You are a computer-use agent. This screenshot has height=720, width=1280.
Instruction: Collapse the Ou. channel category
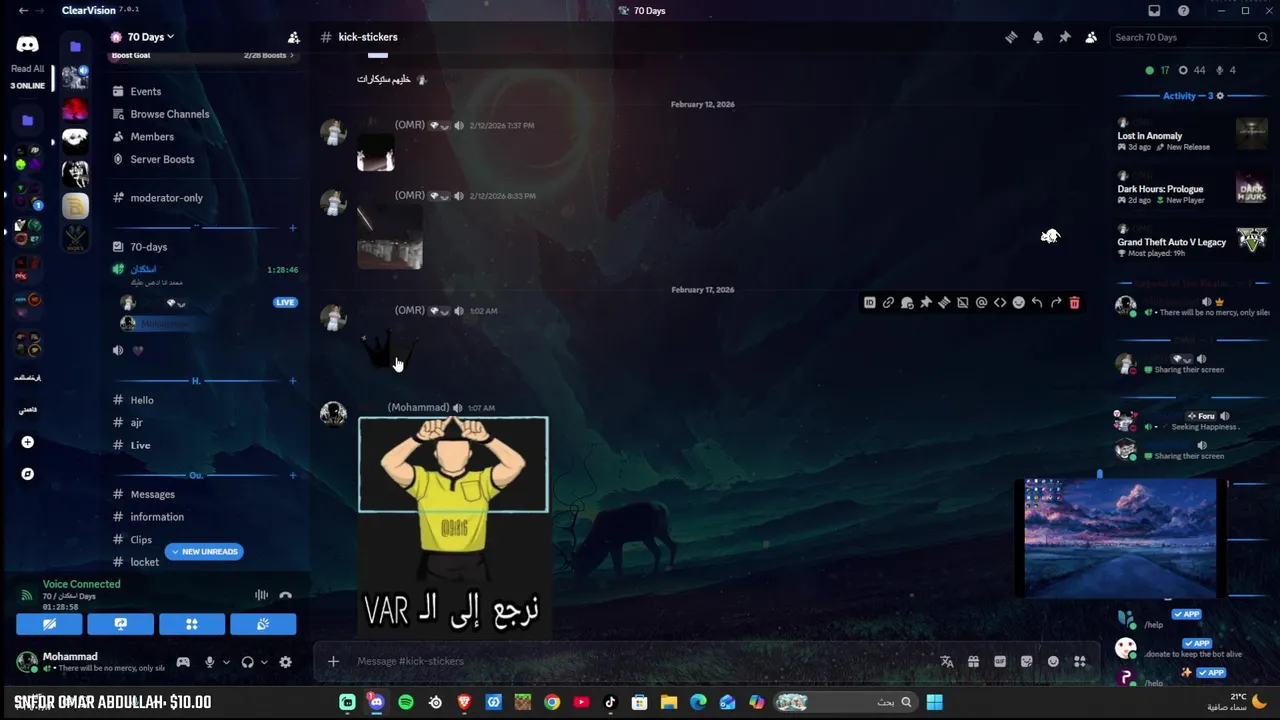(196, 475)
